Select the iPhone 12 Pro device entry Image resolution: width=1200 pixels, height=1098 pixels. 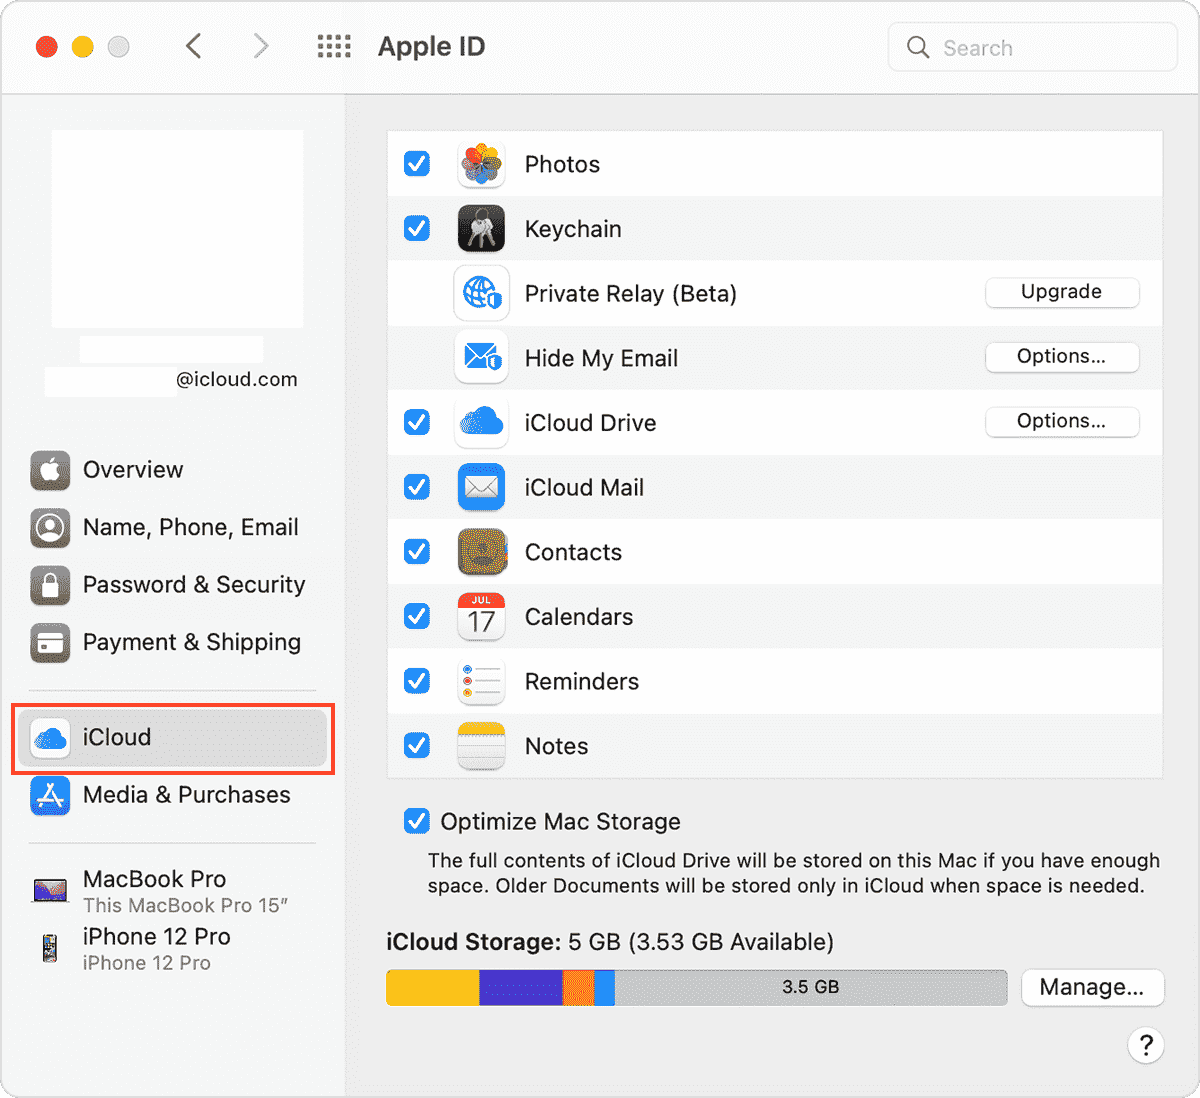[172, 949]
